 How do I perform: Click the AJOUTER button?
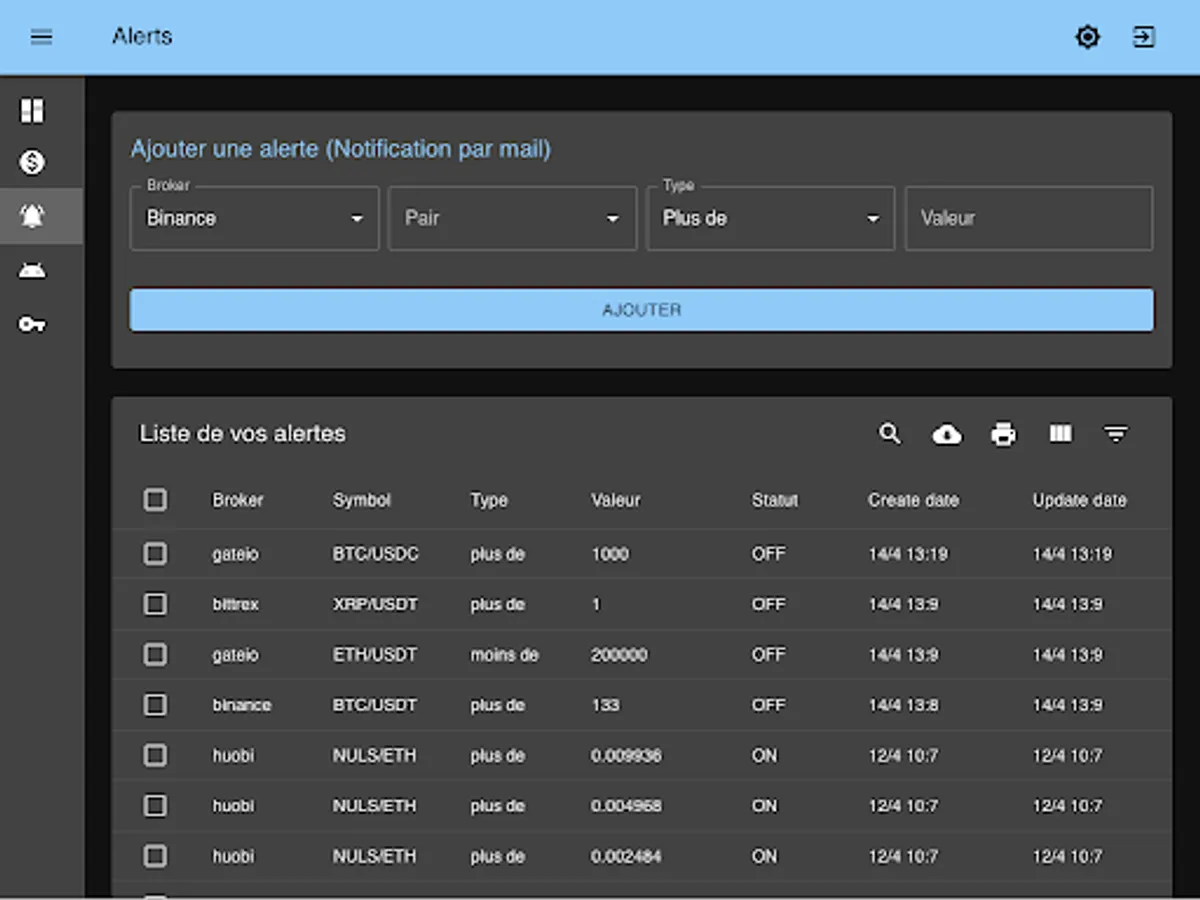tap(641, 310)
